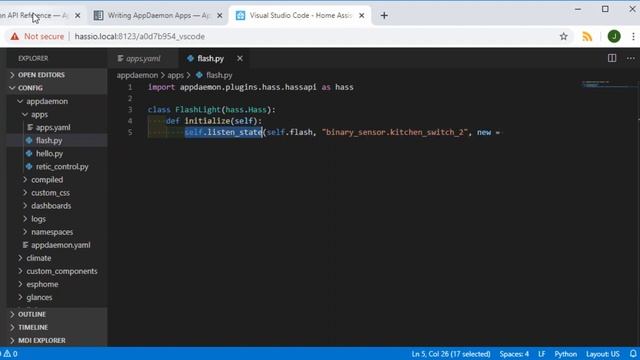Image resolution: width=640 pixels, height=360 pixels.
Task: Open the notifications bell in status bar
Action: pyautogui.click(x=633, y=354)
